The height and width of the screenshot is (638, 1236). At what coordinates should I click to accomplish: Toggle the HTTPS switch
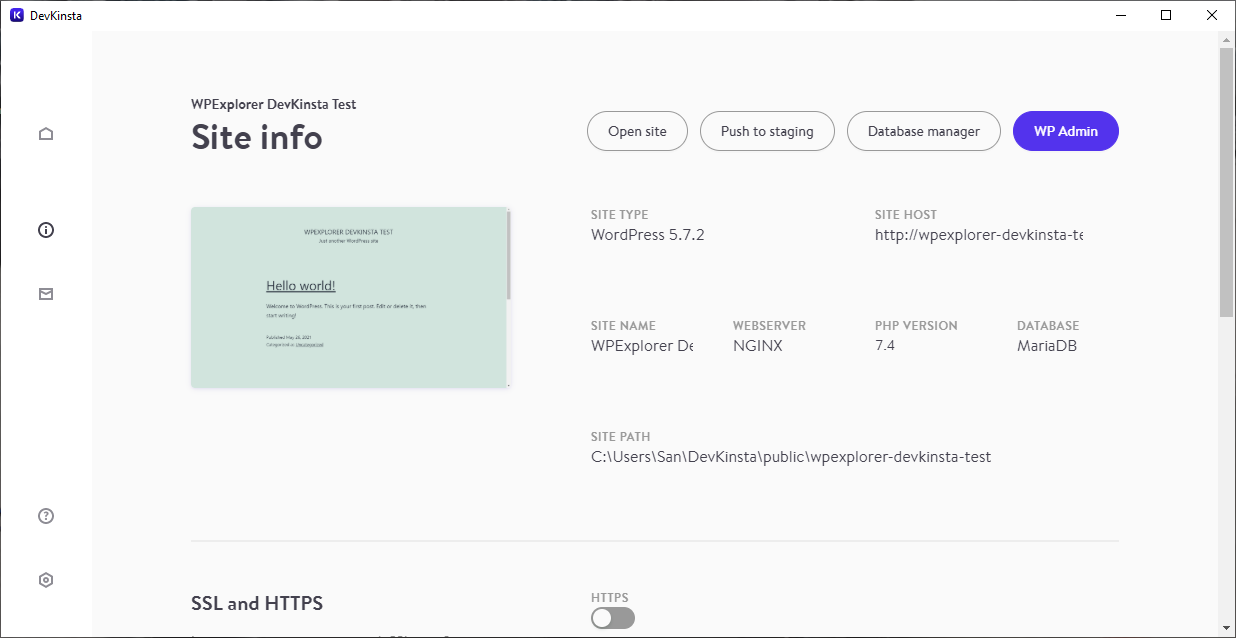tap(613, 618)
